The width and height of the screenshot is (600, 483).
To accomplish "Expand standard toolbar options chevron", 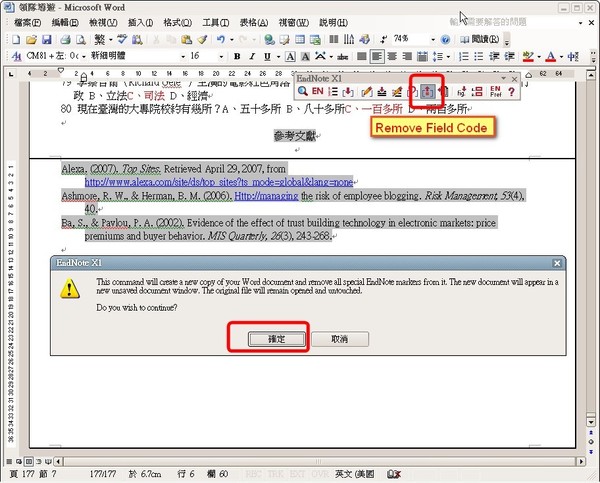I will point(507,40).
